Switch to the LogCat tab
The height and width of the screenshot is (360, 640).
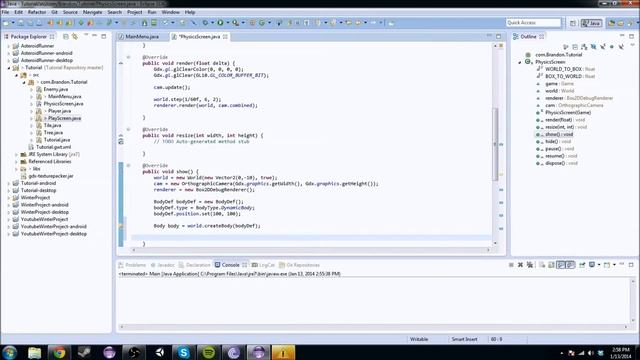tap(263, 265)
